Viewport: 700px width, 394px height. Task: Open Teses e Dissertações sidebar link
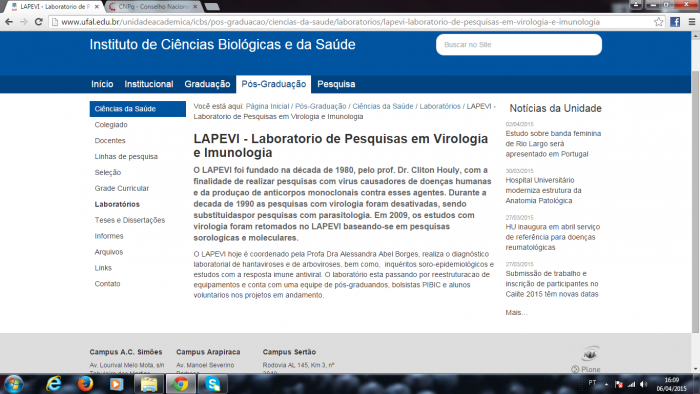point(129,220)
